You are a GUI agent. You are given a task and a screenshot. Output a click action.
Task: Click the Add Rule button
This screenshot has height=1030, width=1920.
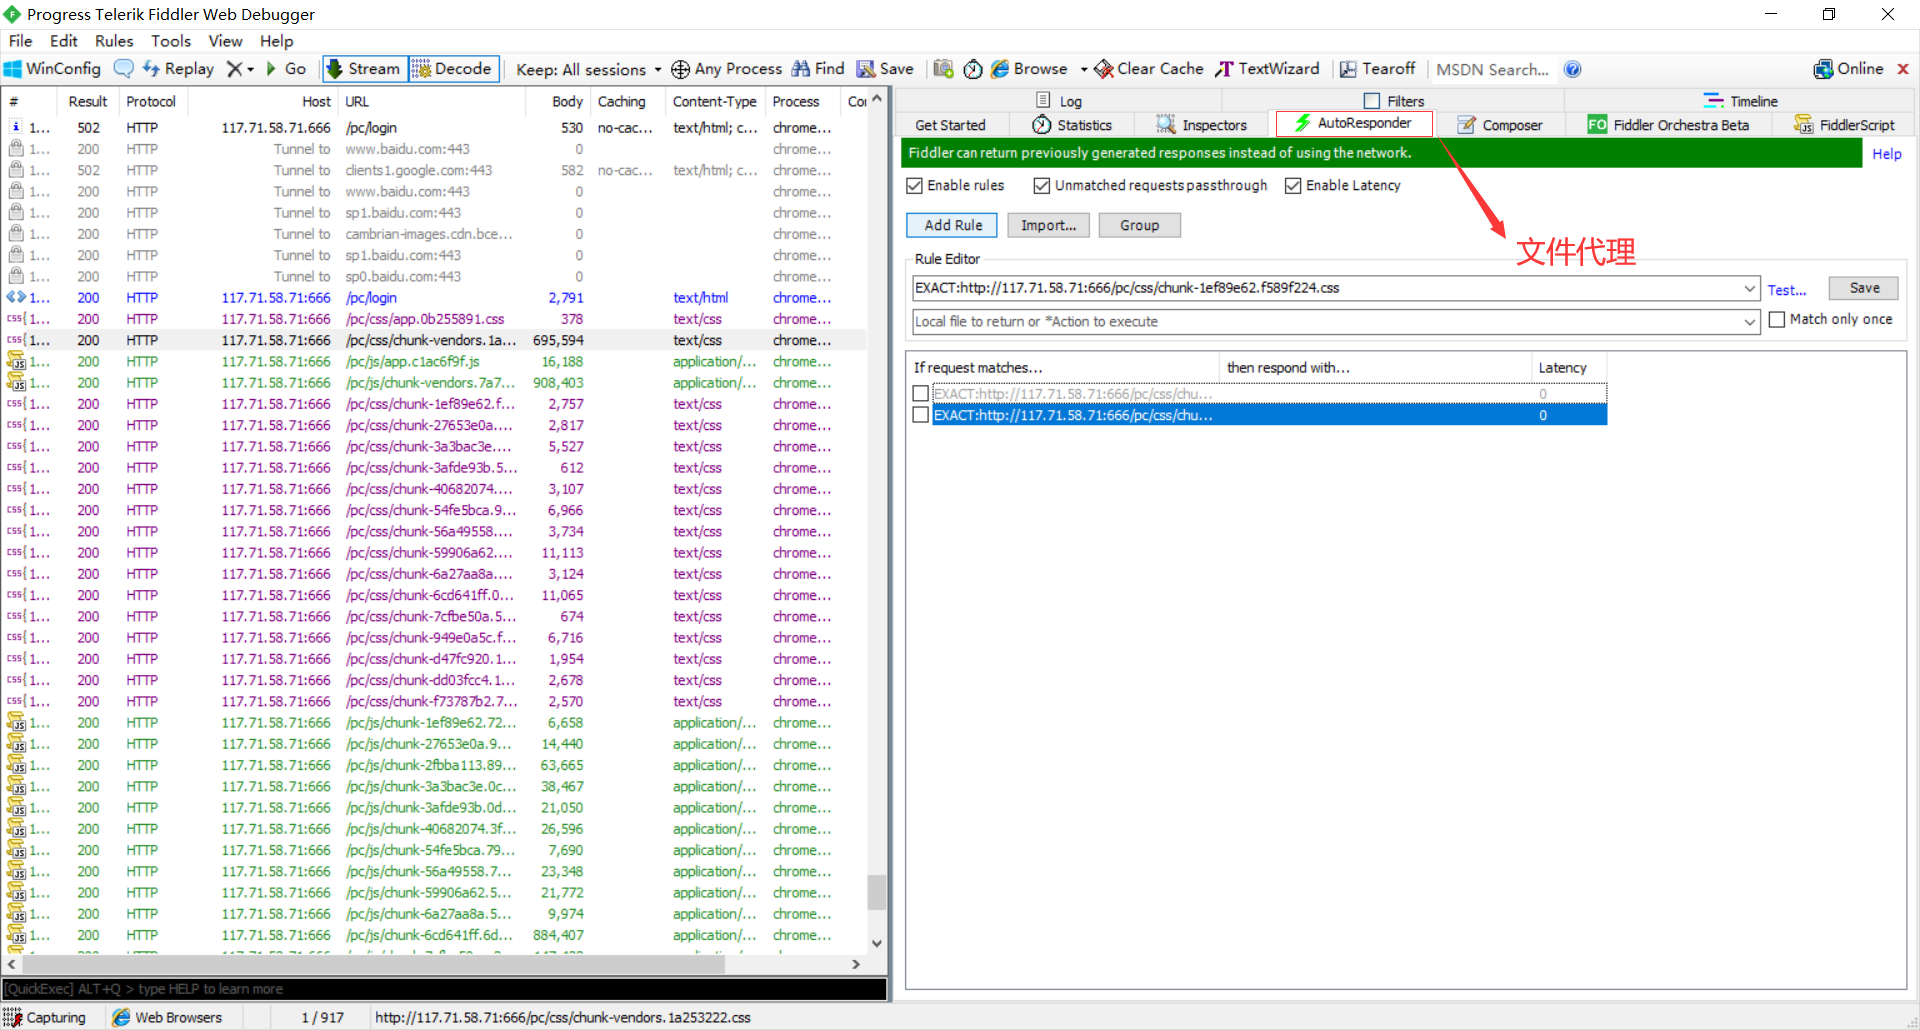(952, 225)
